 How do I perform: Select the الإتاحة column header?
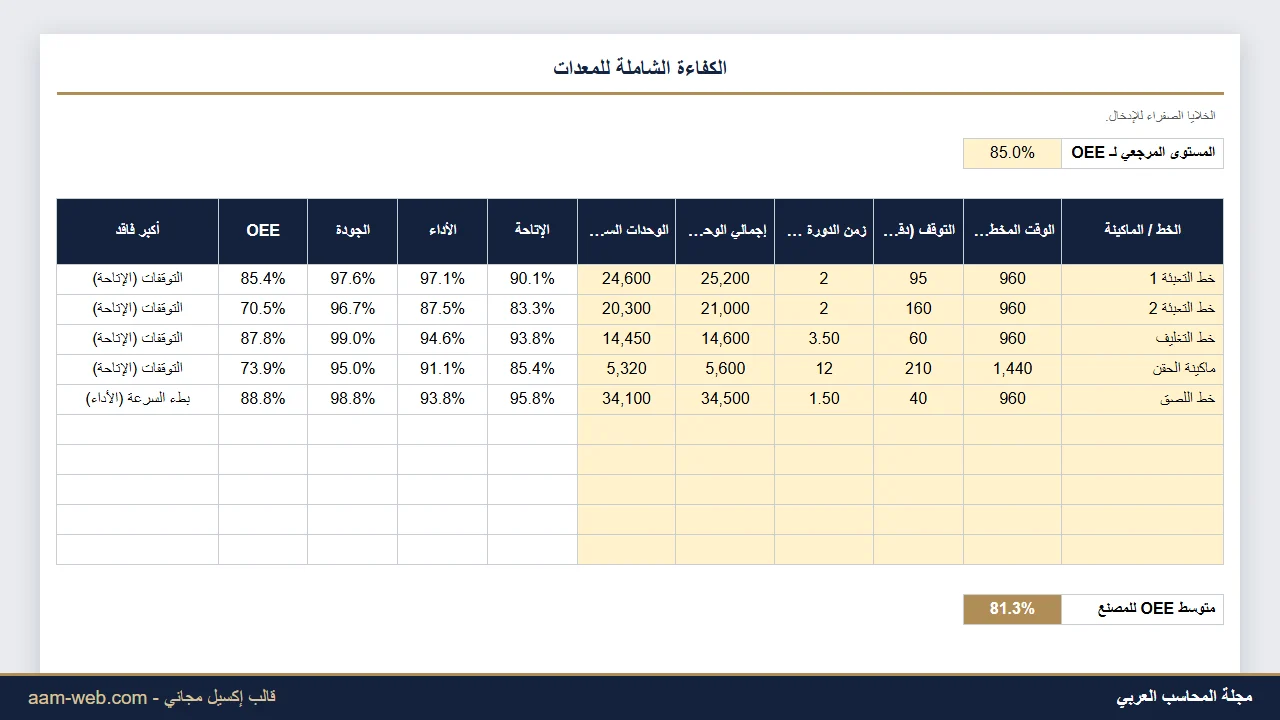(533, 230)
